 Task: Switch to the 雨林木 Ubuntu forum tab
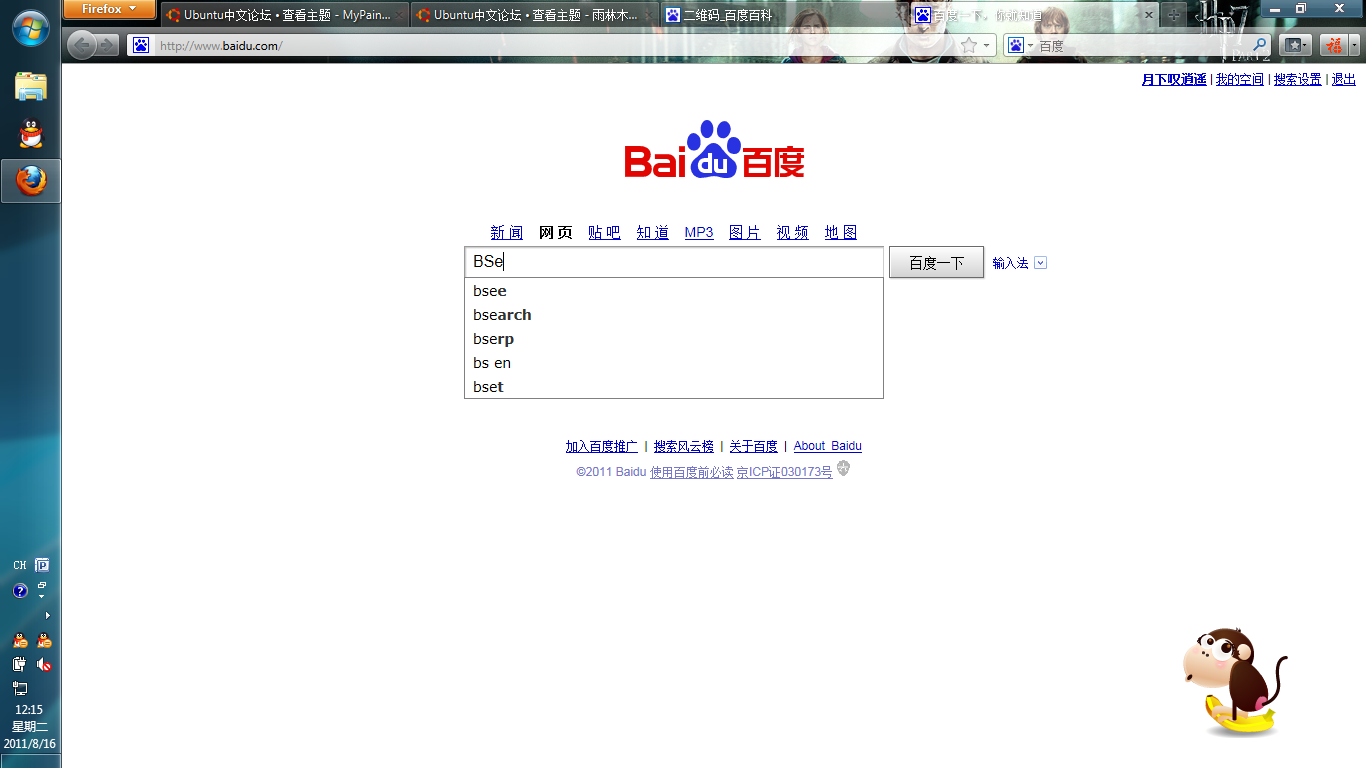534,15
